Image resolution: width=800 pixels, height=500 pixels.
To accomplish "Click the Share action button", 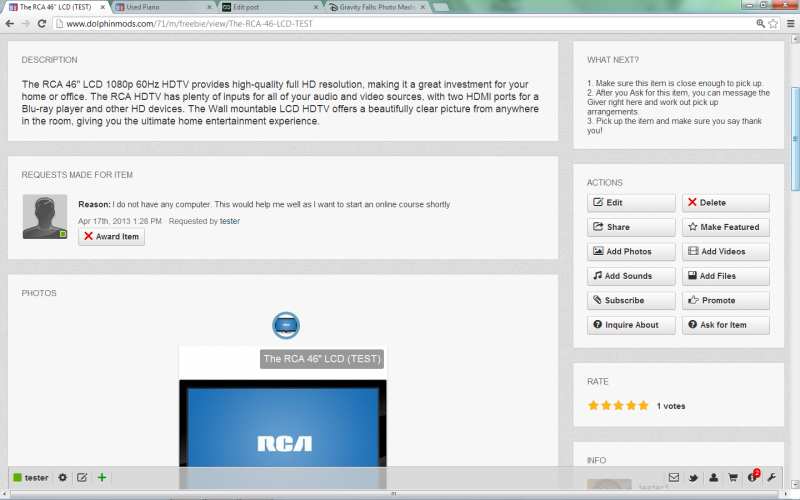I will (x=631, y=227).
